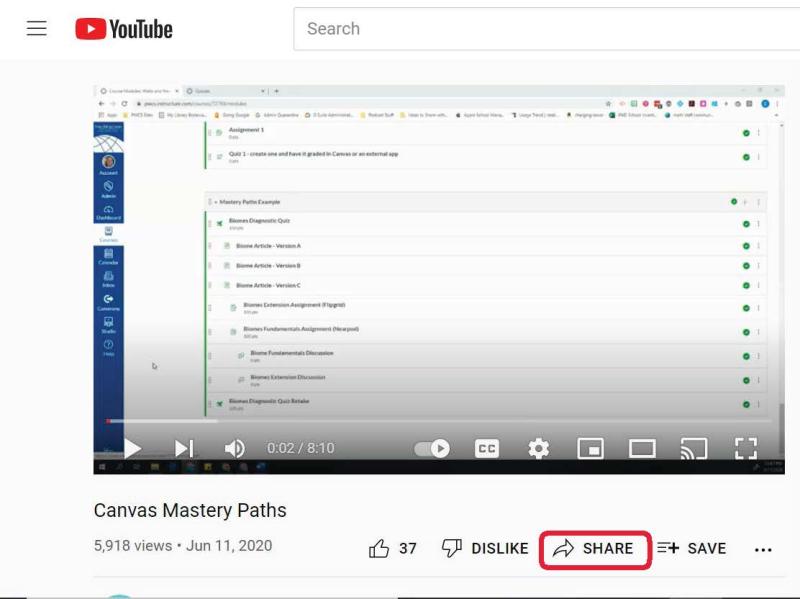
Task: Seek along the video progress bar
Action: (439, 421)
